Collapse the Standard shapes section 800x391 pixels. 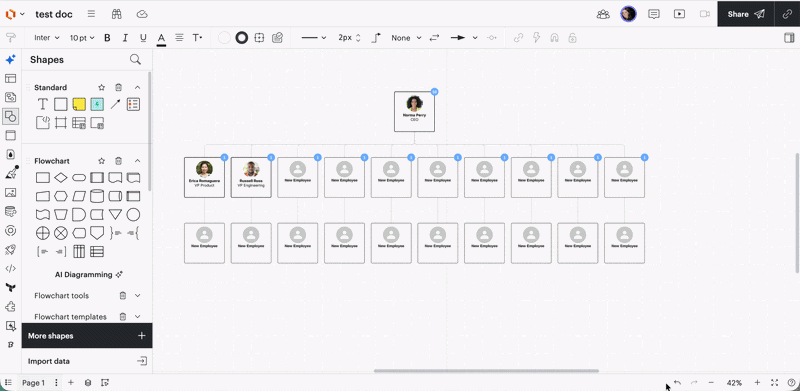[x=137, y=87]
